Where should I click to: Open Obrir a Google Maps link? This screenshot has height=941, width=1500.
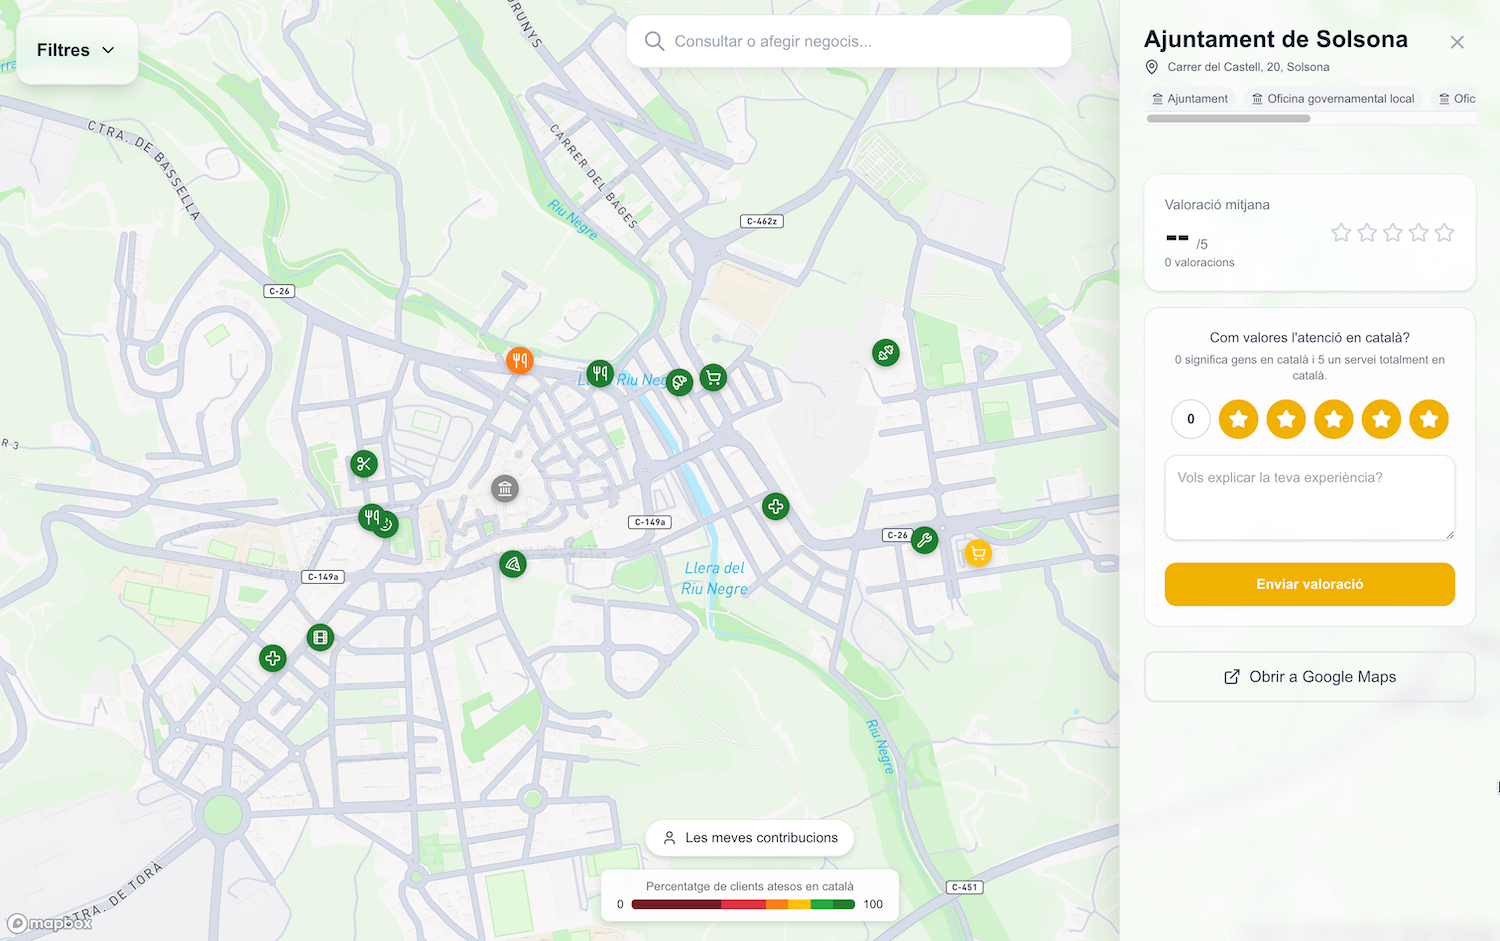click(x=1309, y=677)
